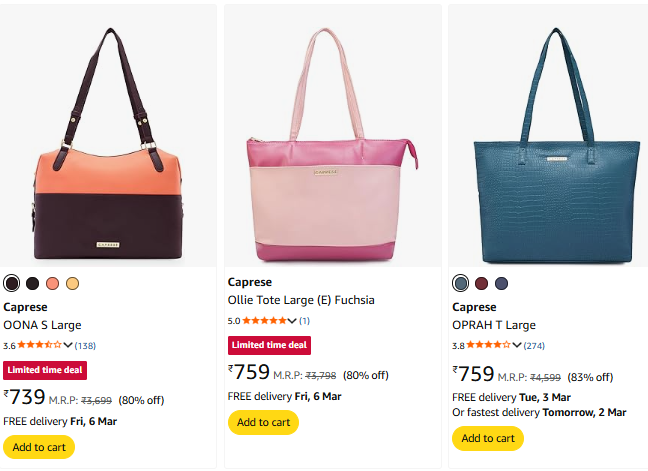
Task: Open the OONA S Large product title
Action: click(42, 325)
